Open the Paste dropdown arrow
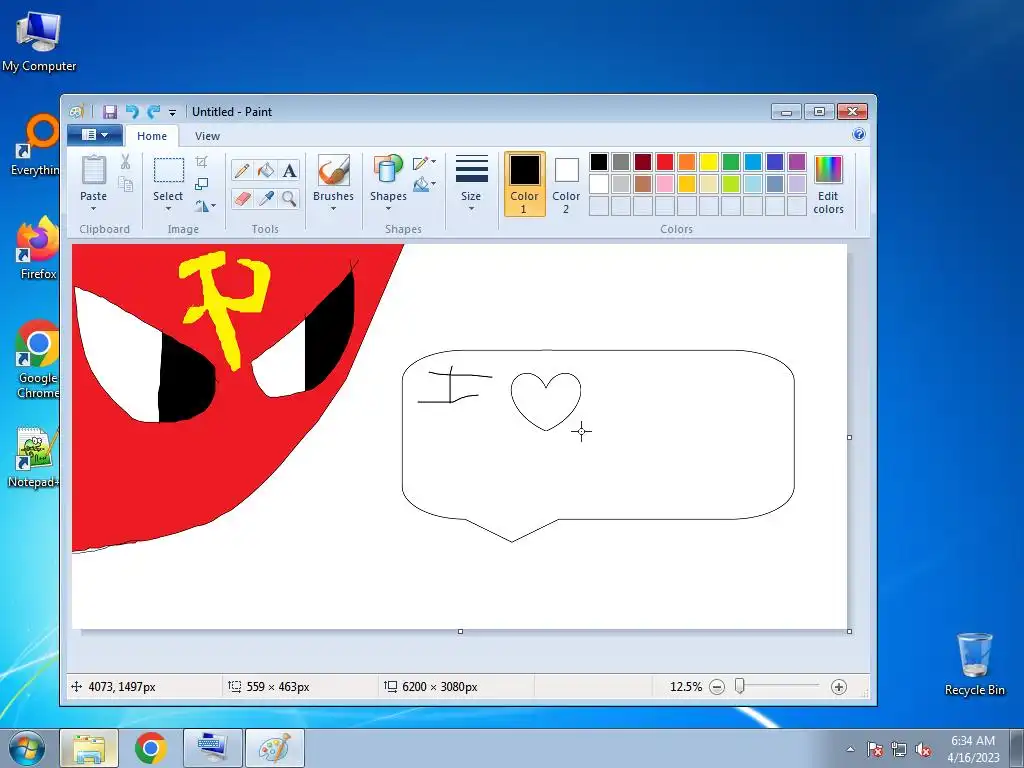Screen dimensions: 1024x768 point(93,208)
